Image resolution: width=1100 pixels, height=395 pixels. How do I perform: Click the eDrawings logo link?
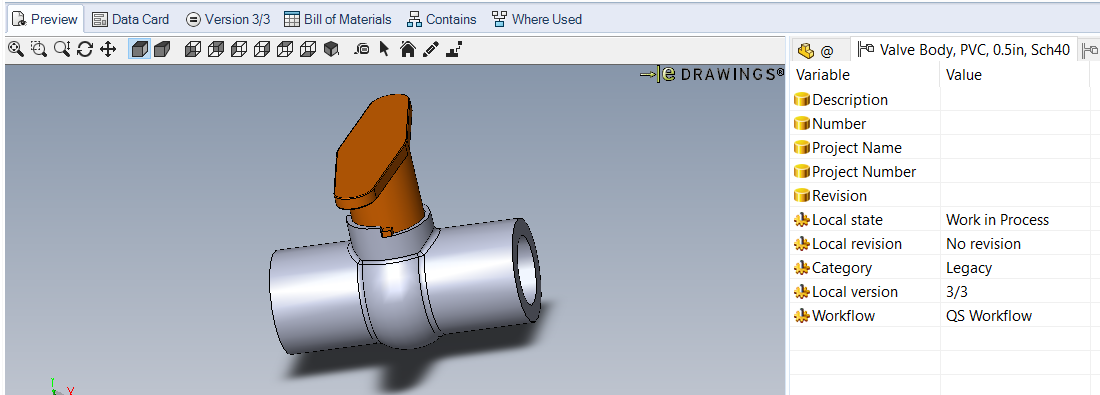(x=711, y=74)
